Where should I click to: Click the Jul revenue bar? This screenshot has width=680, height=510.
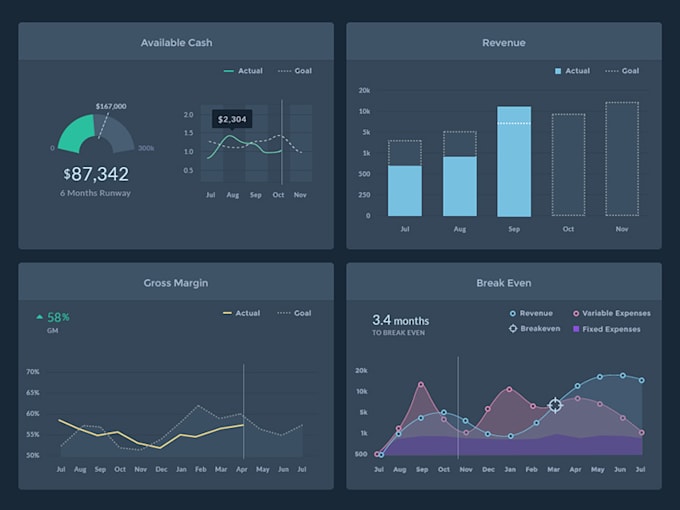click(405, 190)
